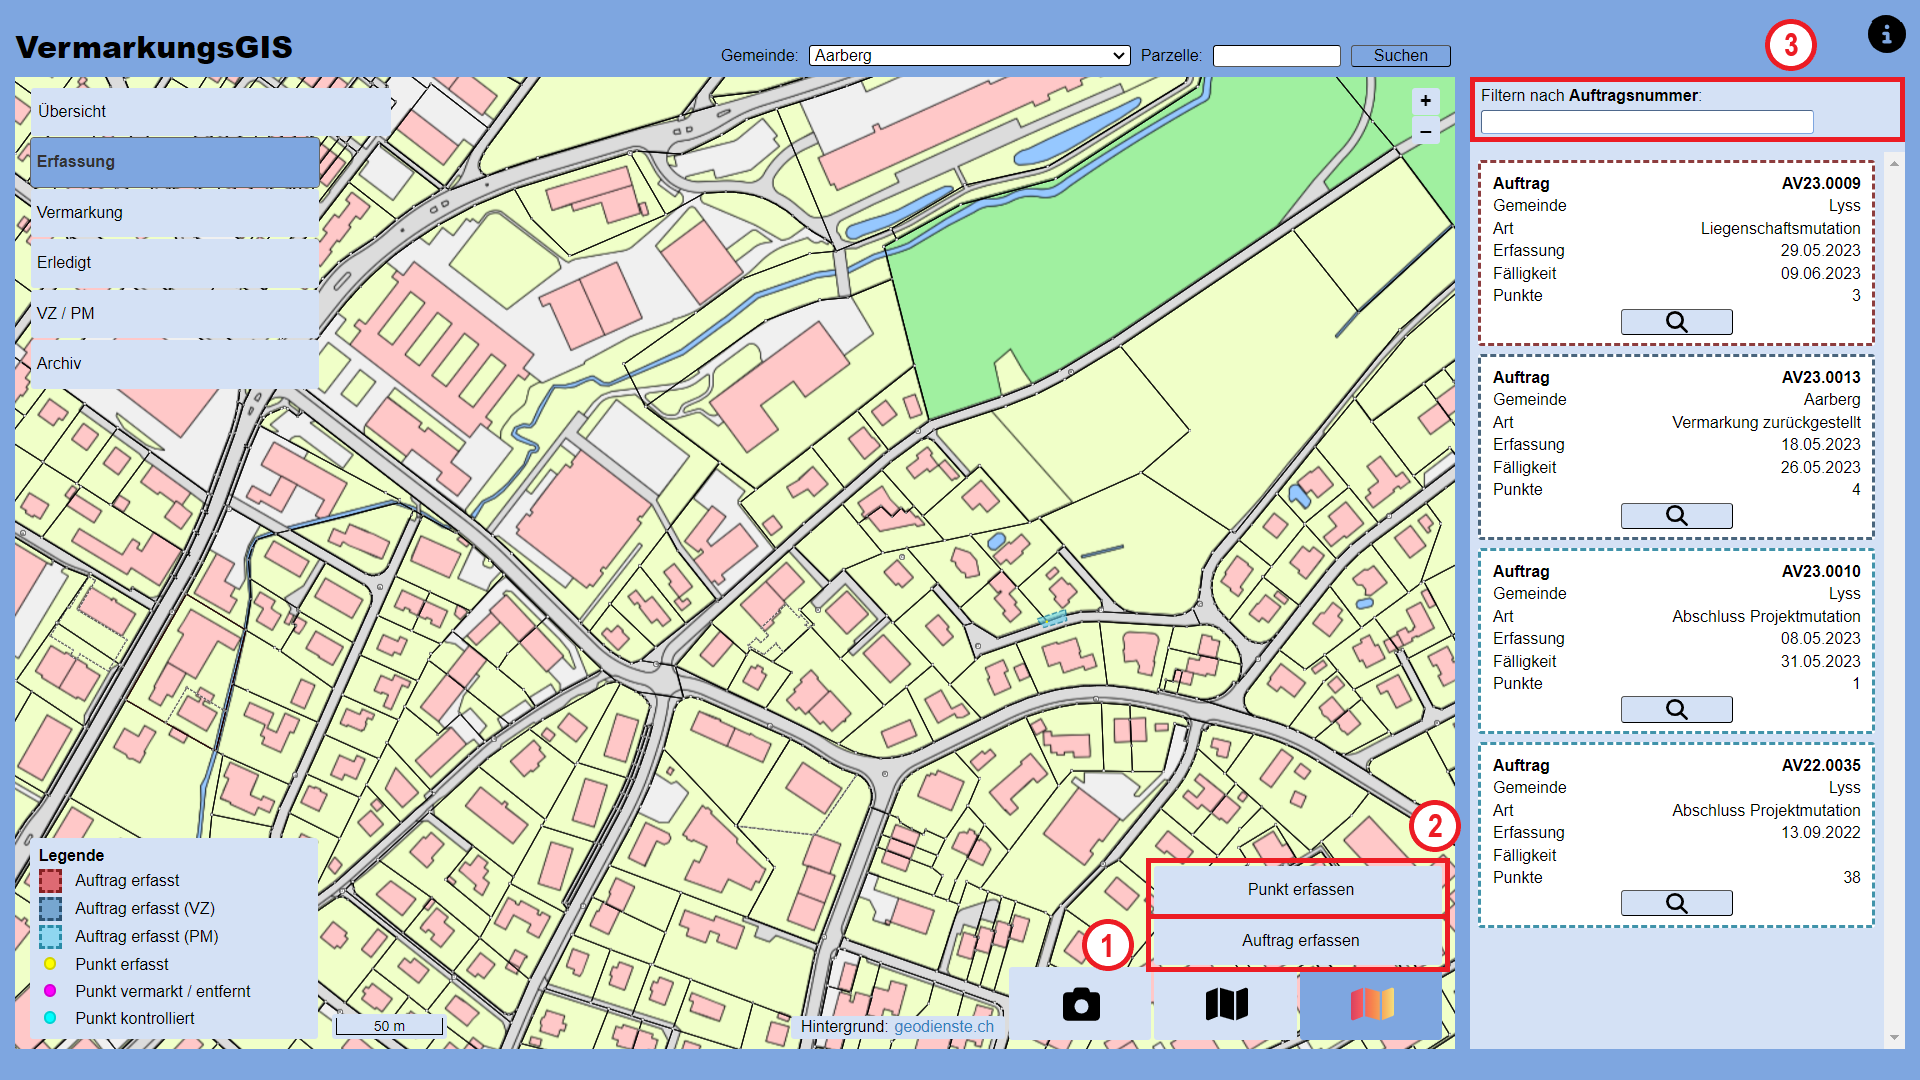Select the VZ / PM tab
Image resolution: width=1920 pixels, height=1080 pixels.
[65, 313]
